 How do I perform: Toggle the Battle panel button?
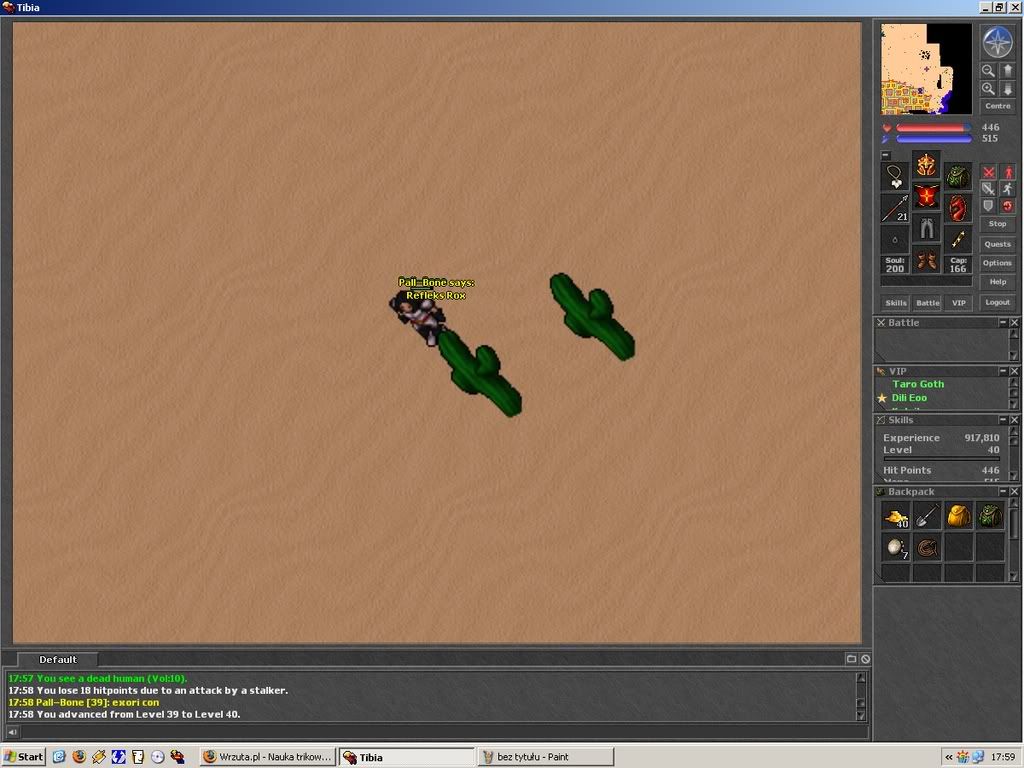pyautogui.click(x=927, y=303)
